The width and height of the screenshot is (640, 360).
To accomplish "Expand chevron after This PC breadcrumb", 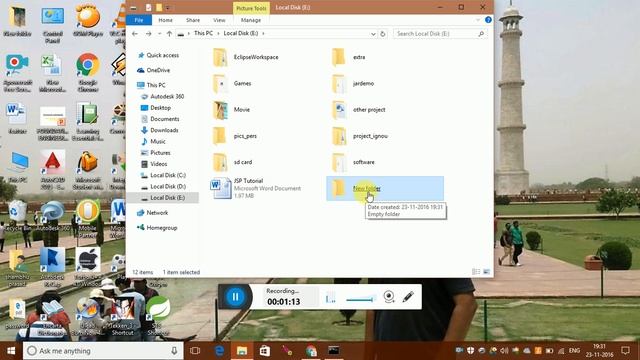I will (x=218, y=33).
